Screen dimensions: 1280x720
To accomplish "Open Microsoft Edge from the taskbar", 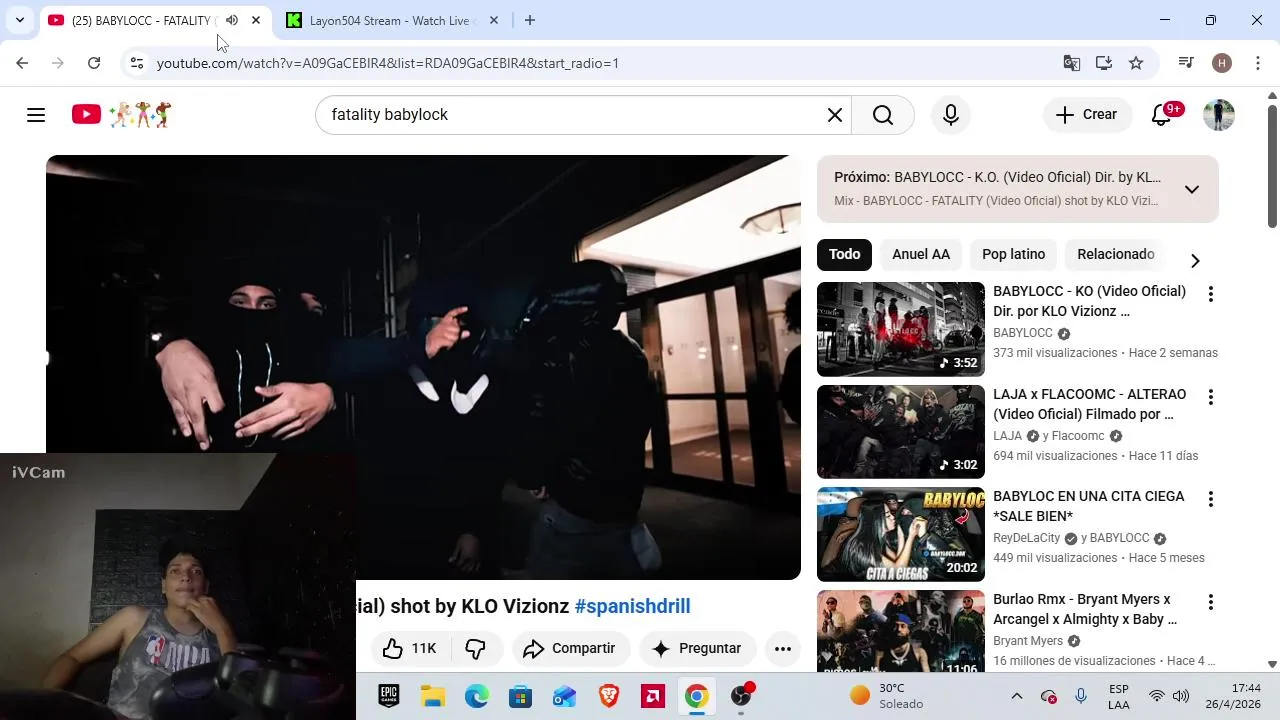I will (x=477, y=696).
